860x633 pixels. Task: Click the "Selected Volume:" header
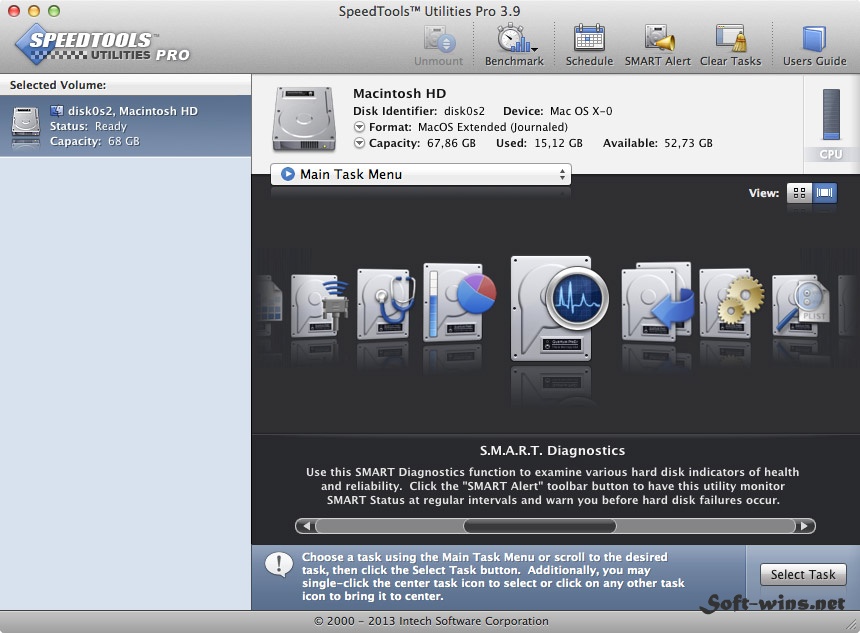(x=58, y=85)
